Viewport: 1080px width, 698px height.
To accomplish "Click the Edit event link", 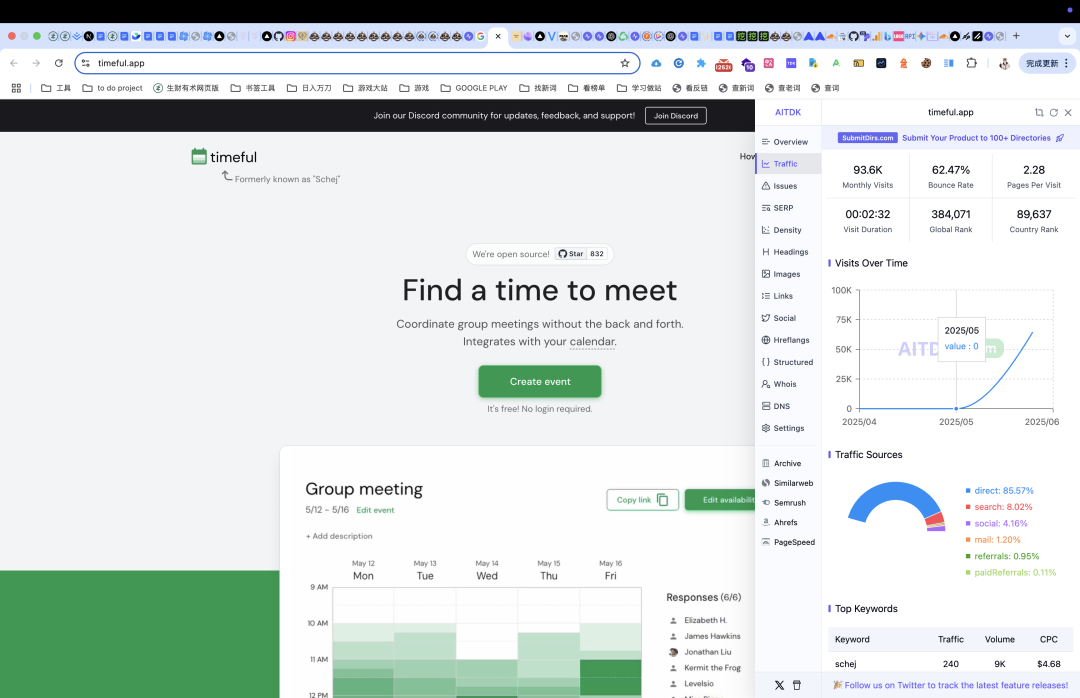I will (x=375, y=511).
